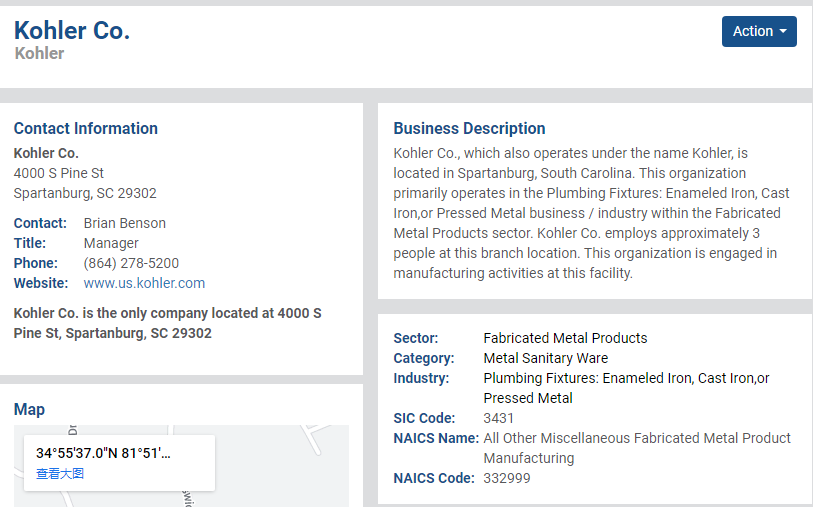Click the Sector value Fabricated Metal Products

[x=565, y=339]
